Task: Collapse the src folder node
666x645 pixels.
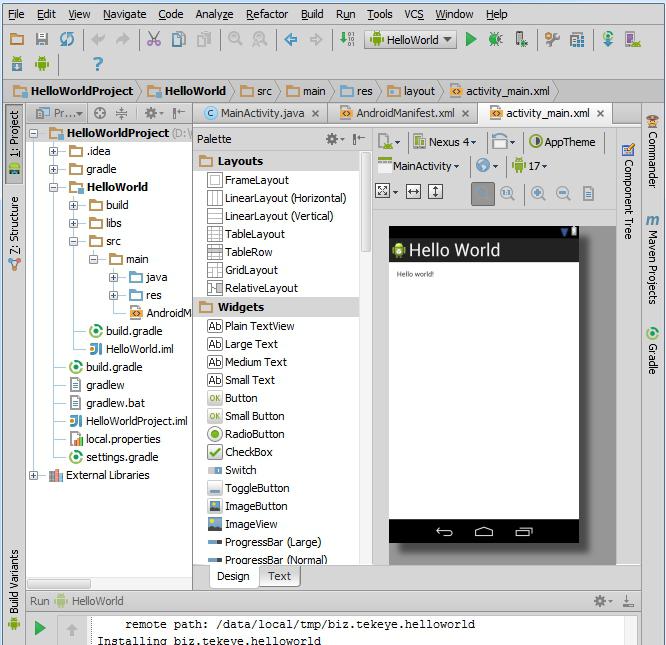Action: (73, 241)
